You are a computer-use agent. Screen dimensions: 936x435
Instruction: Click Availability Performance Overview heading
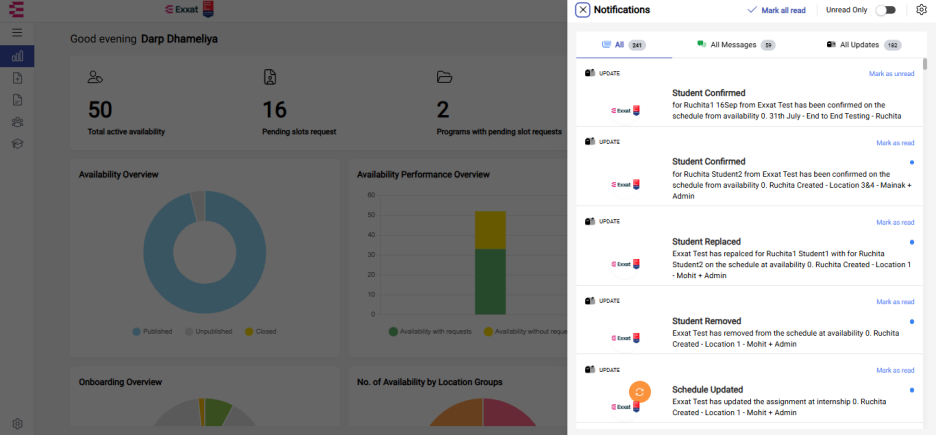coord(423,174)
